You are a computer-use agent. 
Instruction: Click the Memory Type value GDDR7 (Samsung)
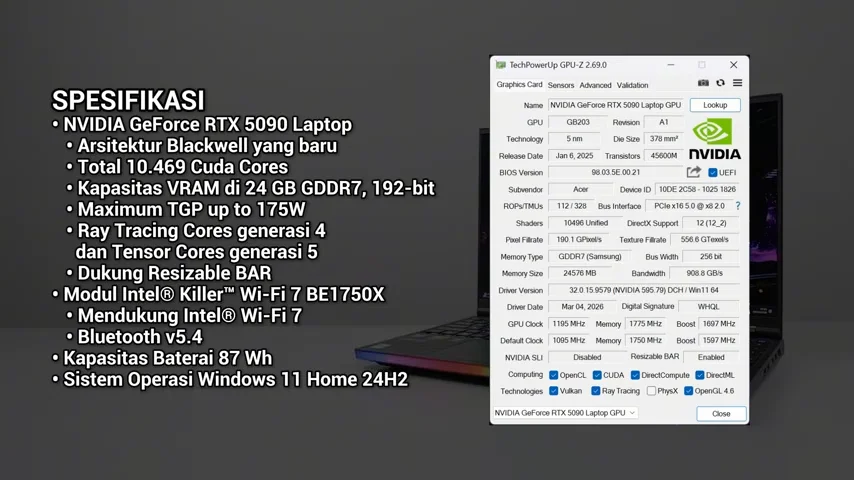pyautogui.click(x=589, y=256)
